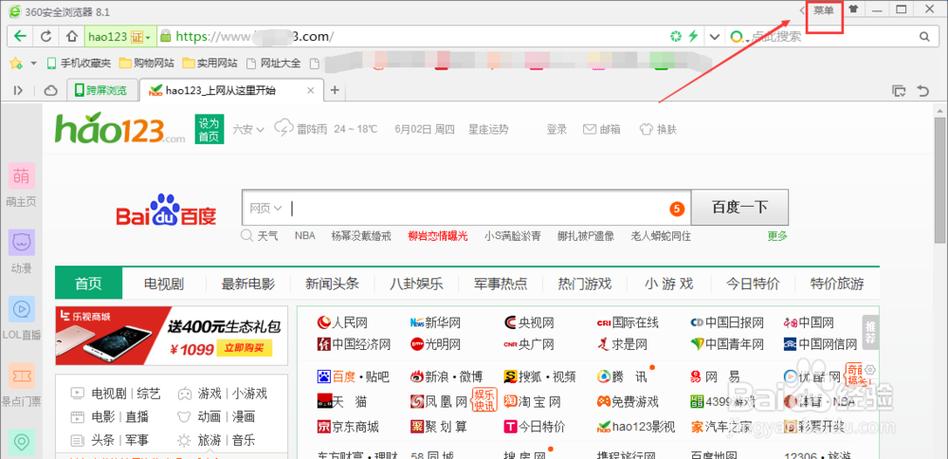The width and height of the screenshot is (948, 459).
Task: Click the orange 5 hot search badge
Action: (x=677, y=209)
